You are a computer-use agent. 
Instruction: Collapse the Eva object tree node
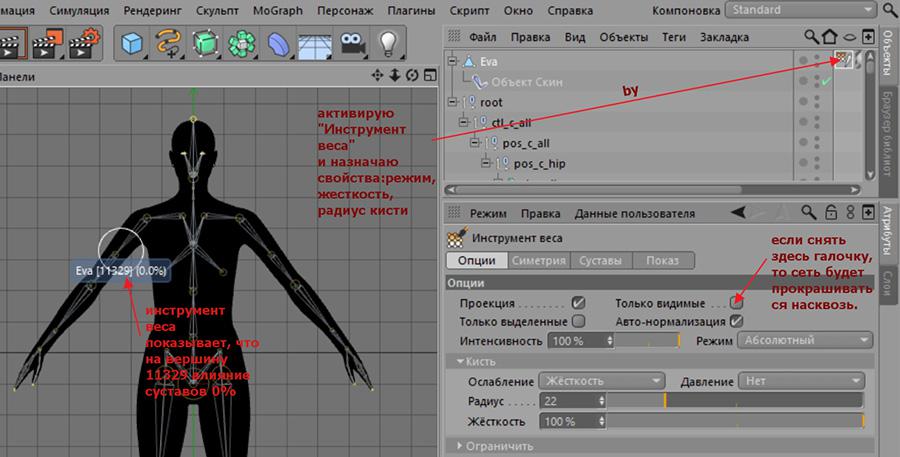[454, 61]
